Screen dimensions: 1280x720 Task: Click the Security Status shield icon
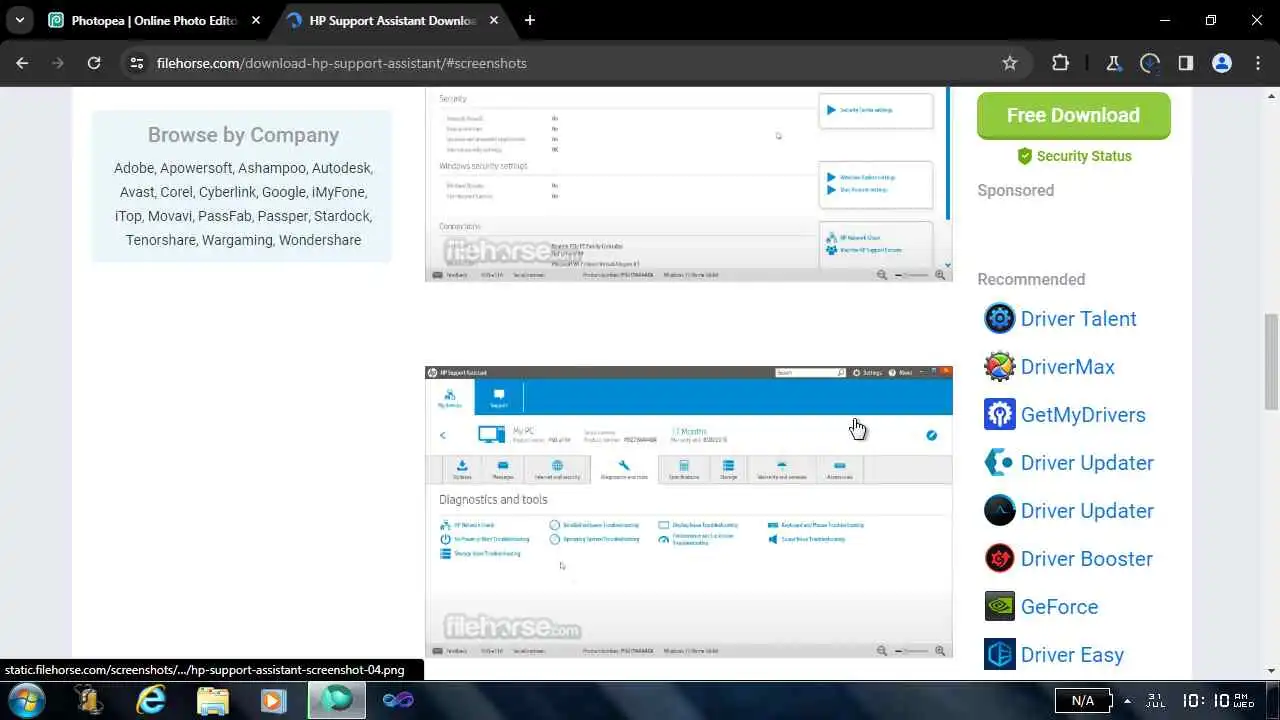[x=1024, y=156]
